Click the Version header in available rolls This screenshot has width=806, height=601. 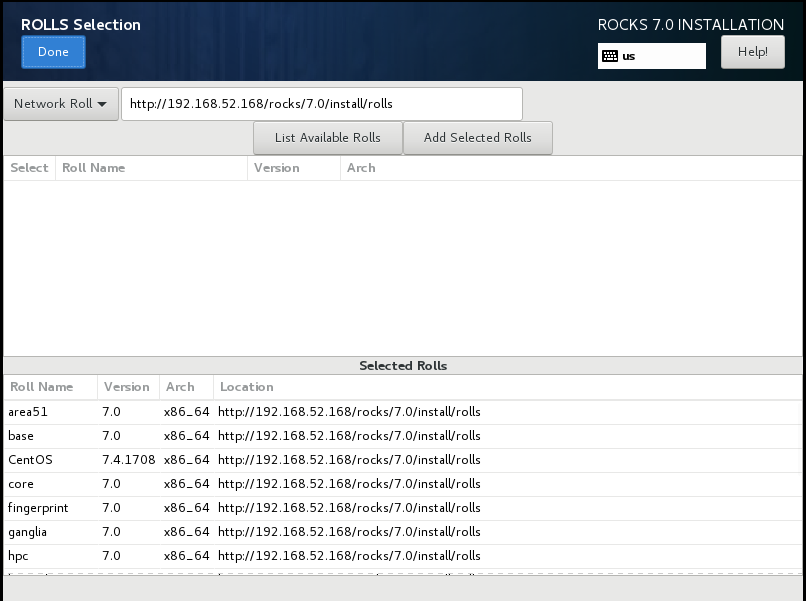pos(294,168)
